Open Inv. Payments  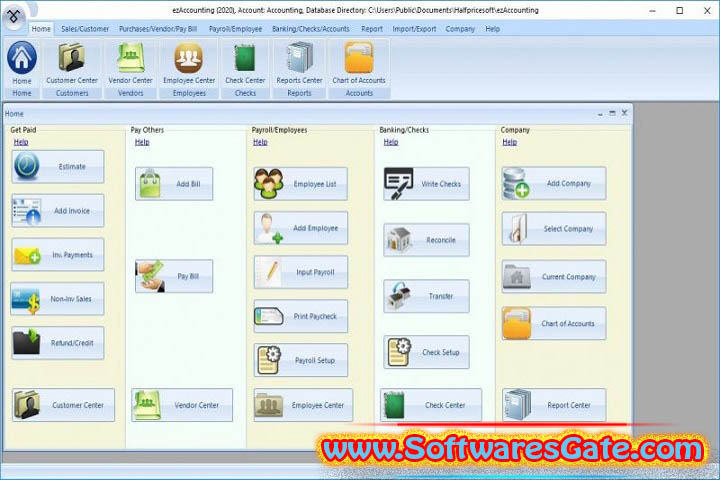tap(58, 254)
